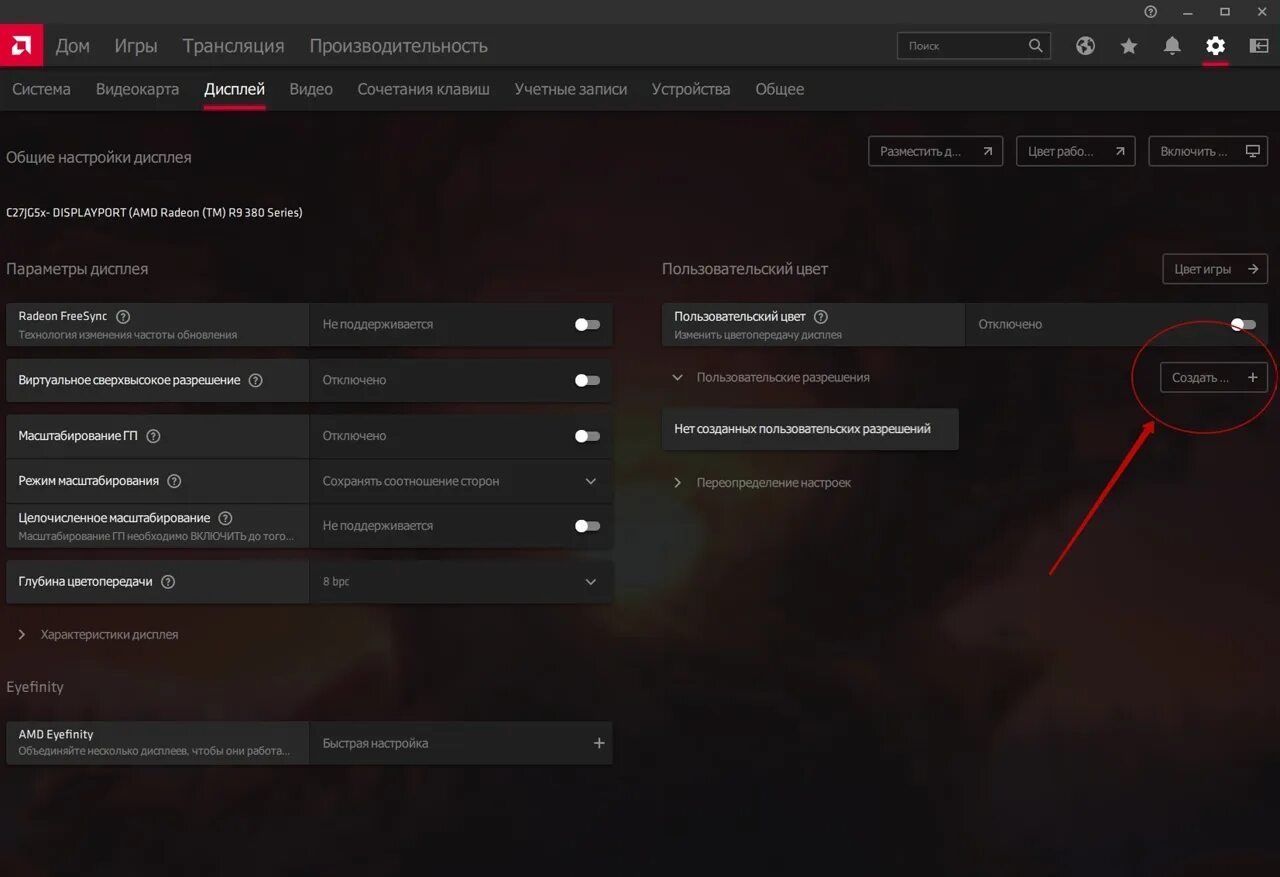The width and height of the screenshot is (1280, 877).
Task: Show help for Режим масштабирования
Action: pyautogui.click(x=174, y=481)
